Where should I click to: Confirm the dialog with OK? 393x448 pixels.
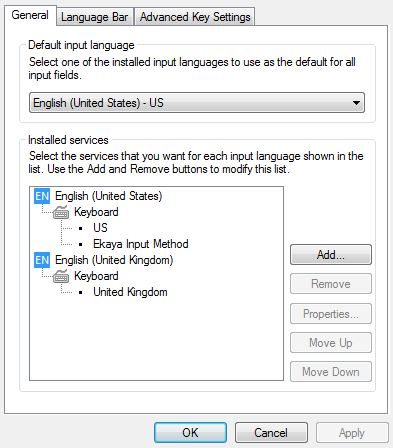coord(190,433)
